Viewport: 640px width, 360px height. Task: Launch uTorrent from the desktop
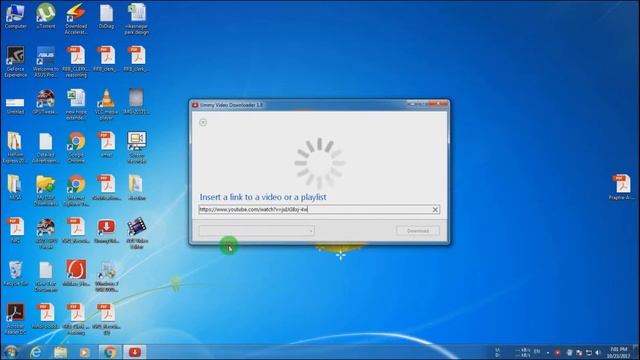pyautogui.click(x=45, y=16)
